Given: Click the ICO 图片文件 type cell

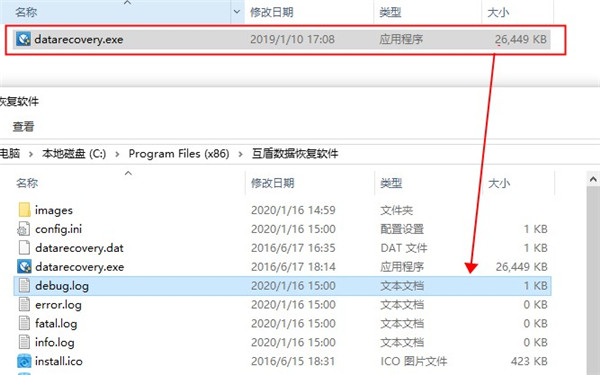Looking at the screenshot, I should tap(413, 361).
